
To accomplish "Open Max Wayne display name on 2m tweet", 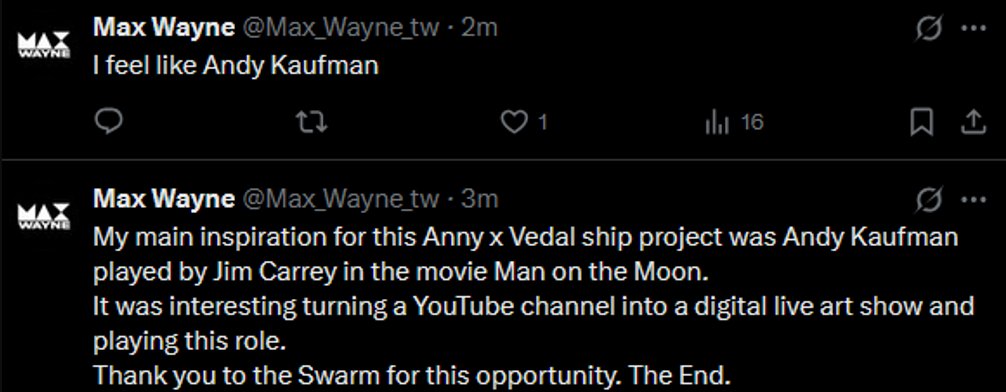I will click(x=163, y=28).
